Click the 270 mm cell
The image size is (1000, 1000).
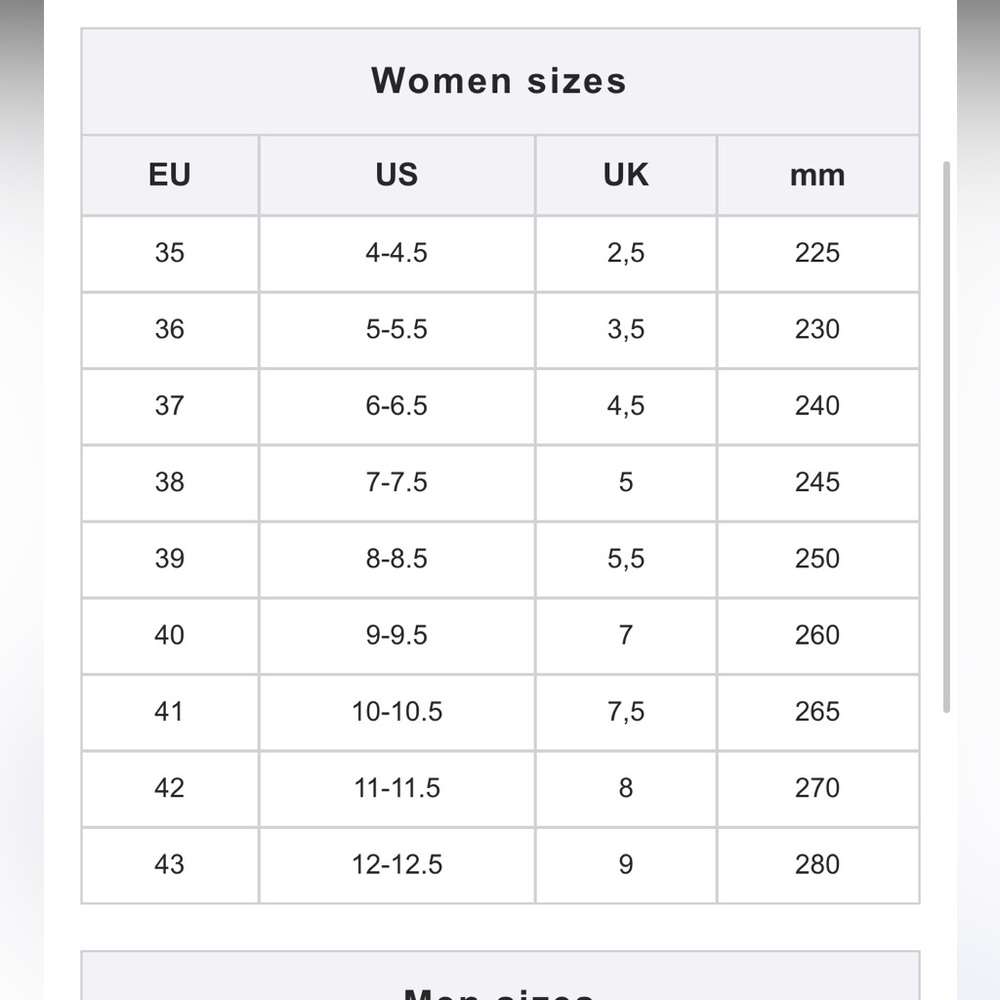point(818,789)
